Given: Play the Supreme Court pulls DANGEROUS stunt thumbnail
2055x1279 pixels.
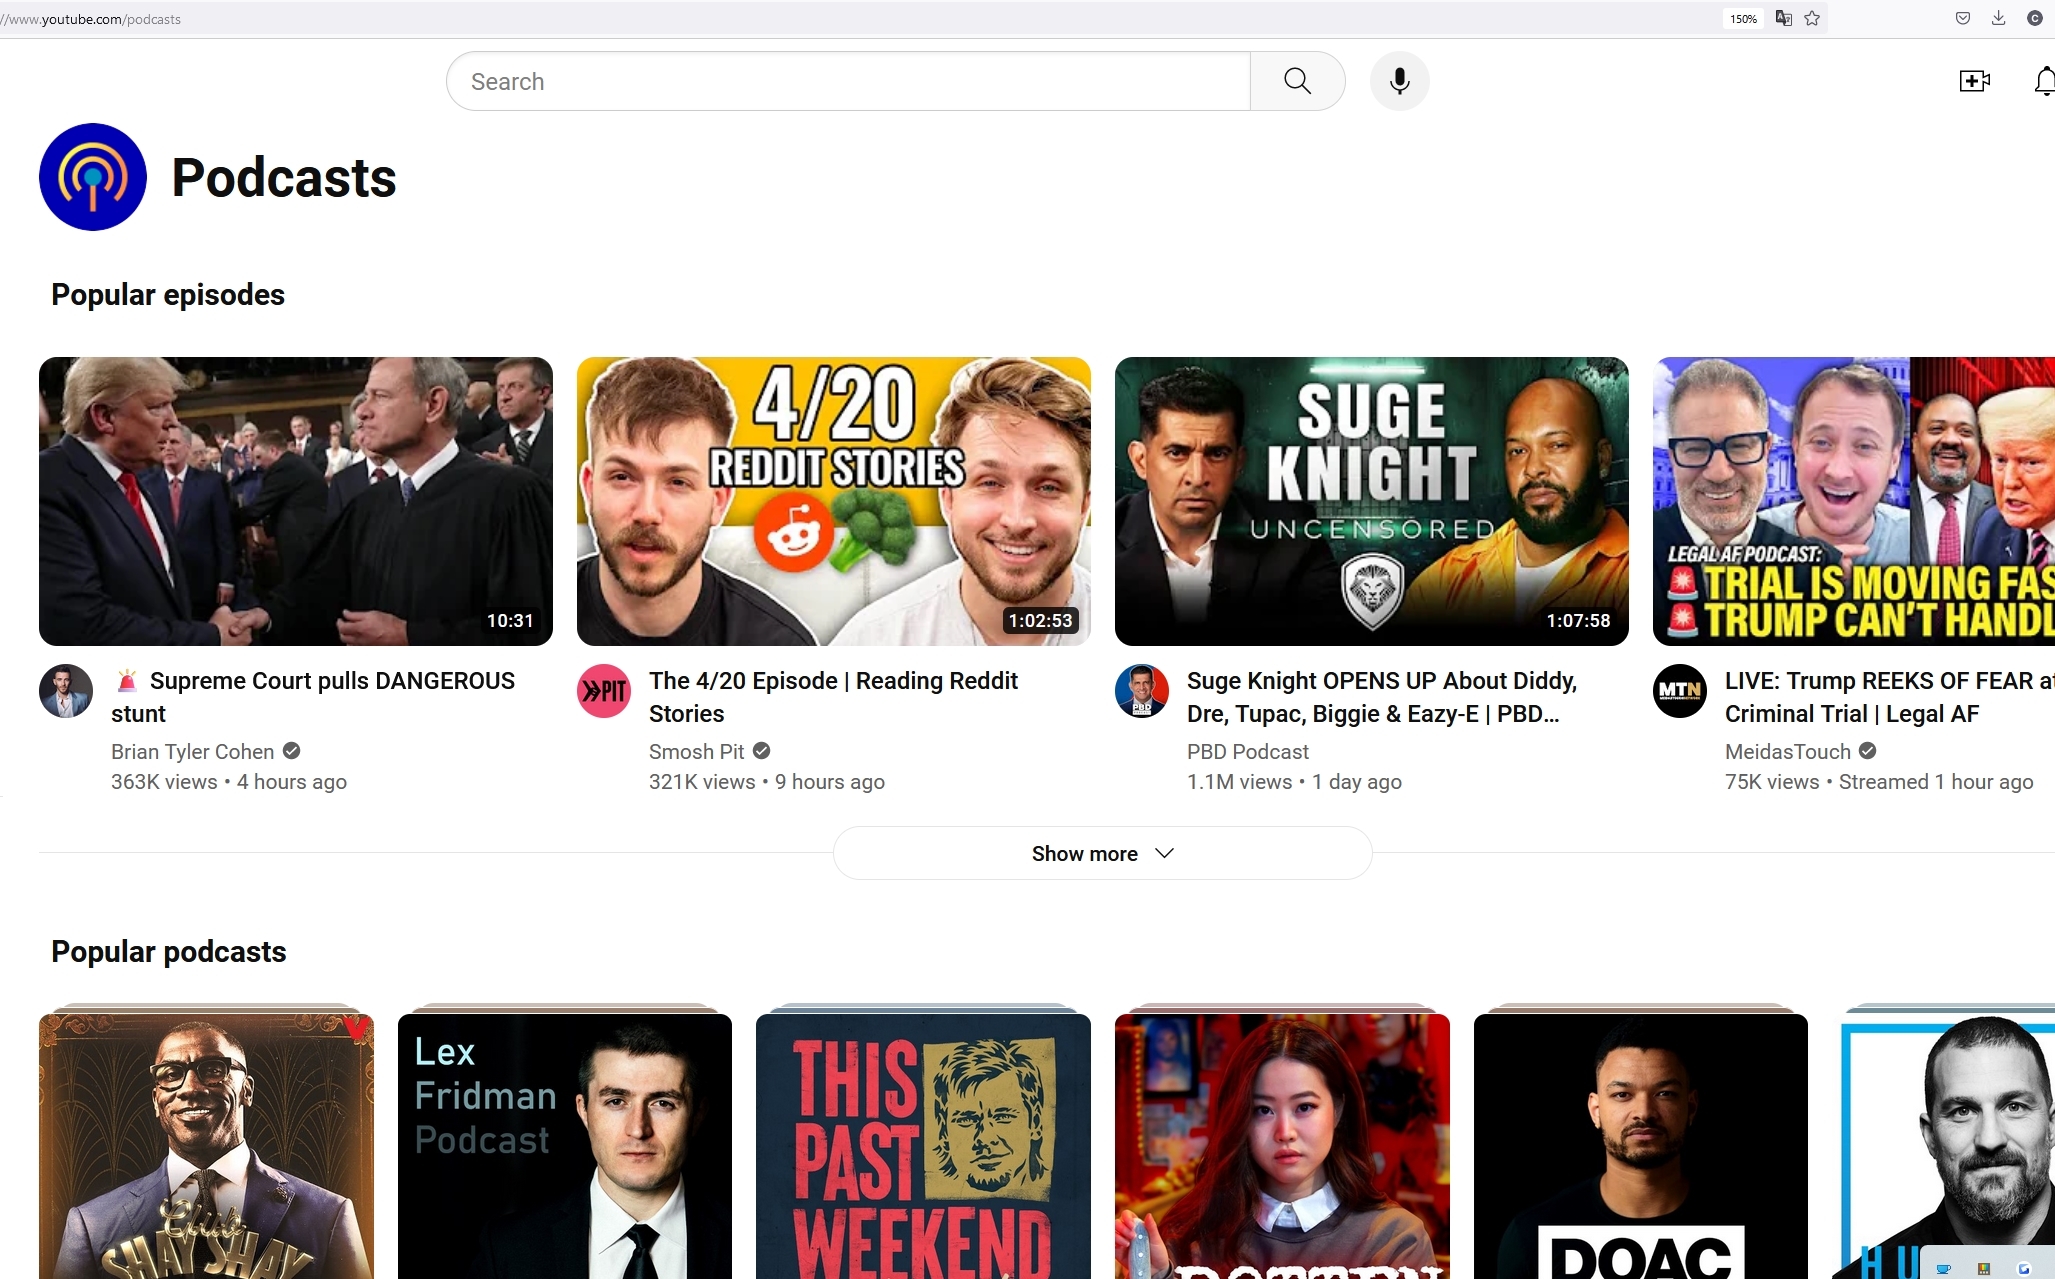Looking at the screenshot, I should click(296, 501).
